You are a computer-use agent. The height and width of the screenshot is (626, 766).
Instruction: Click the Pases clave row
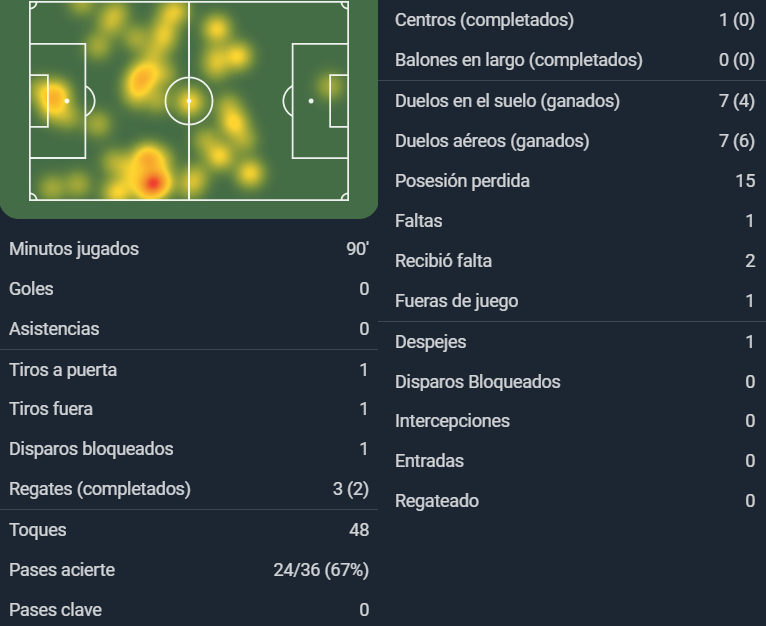(x=189, y=610)
